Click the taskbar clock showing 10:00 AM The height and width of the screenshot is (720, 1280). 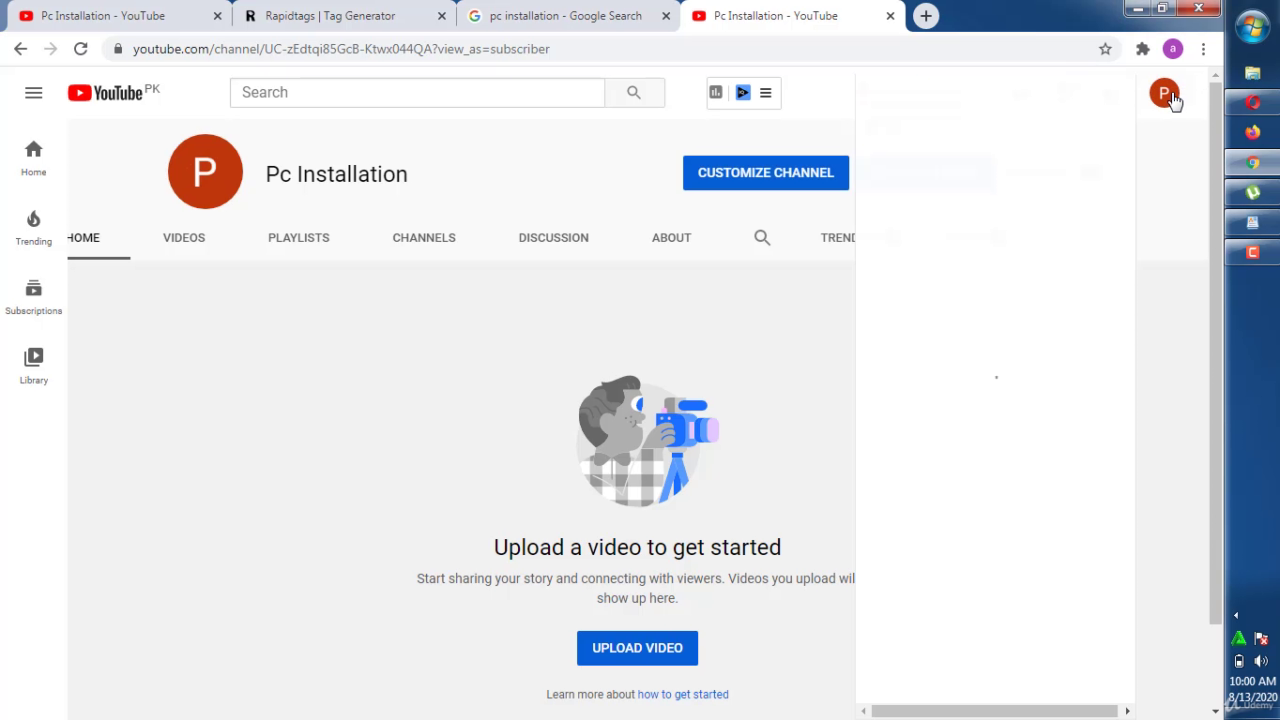[1253, 681]
